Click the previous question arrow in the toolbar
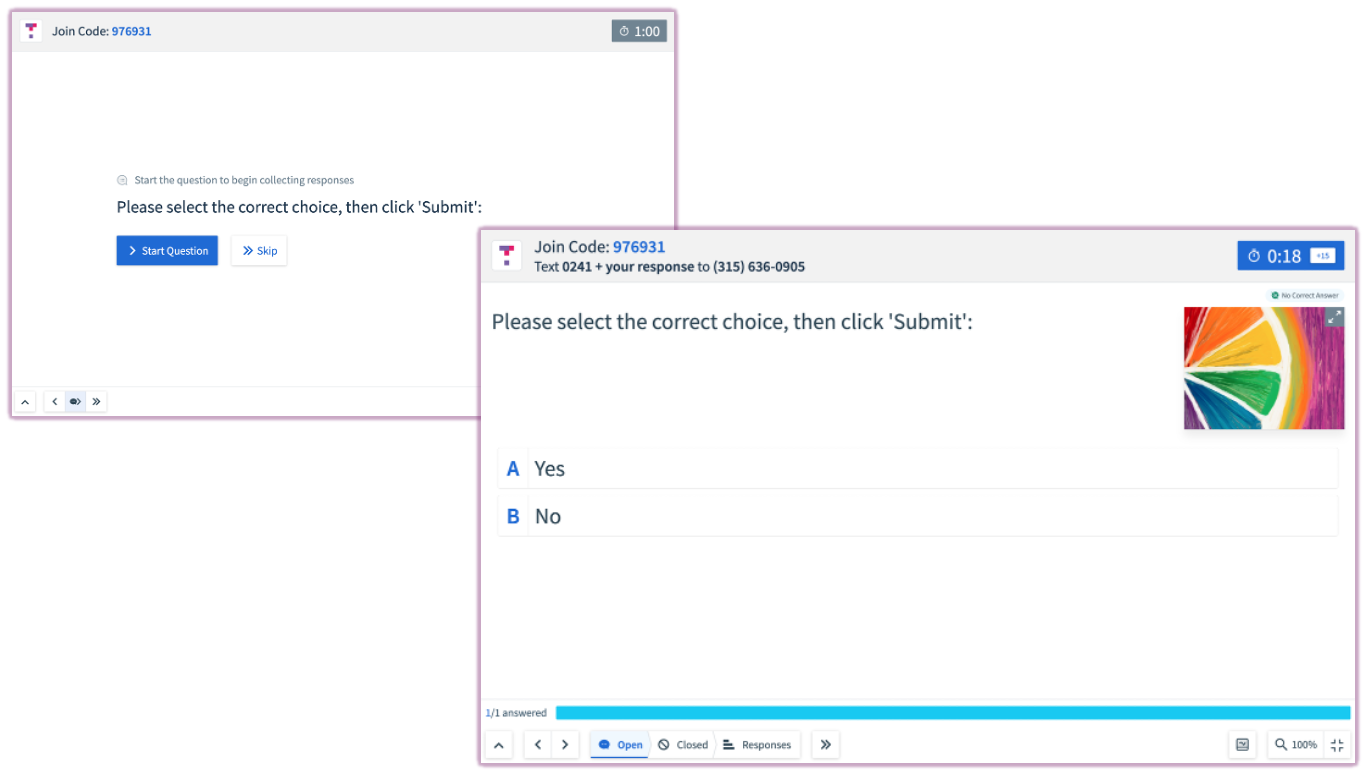The width and height of the screenshot is (1366, 774). [537, 745]
